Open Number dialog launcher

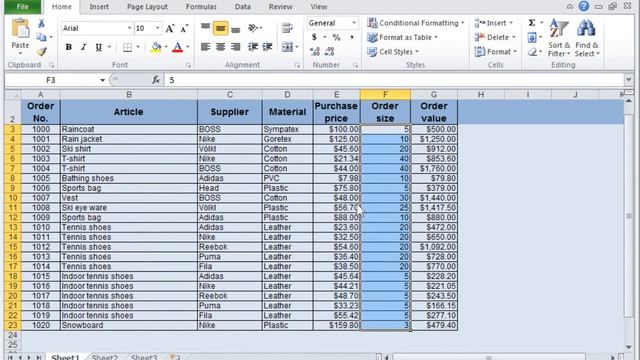tap(356, 65)
